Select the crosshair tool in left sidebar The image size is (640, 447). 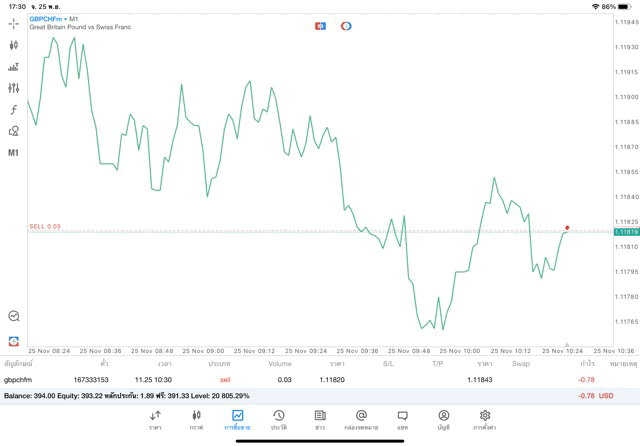(14, 23)
